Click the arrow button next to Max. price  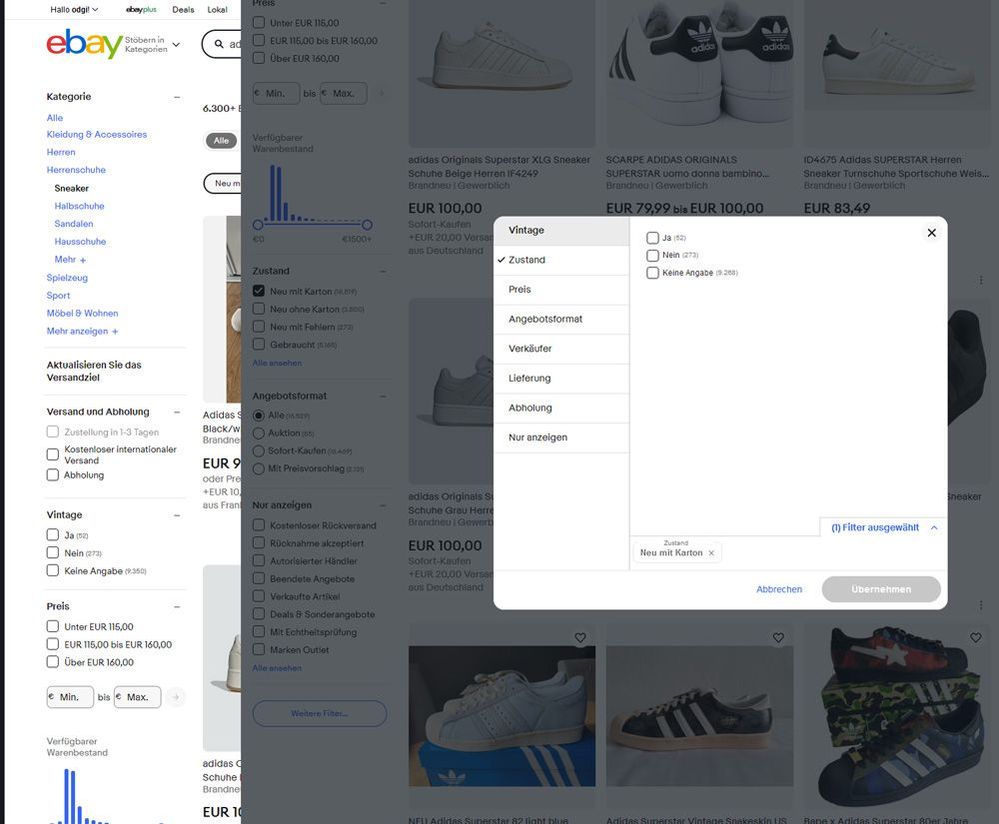pos(176,697)
